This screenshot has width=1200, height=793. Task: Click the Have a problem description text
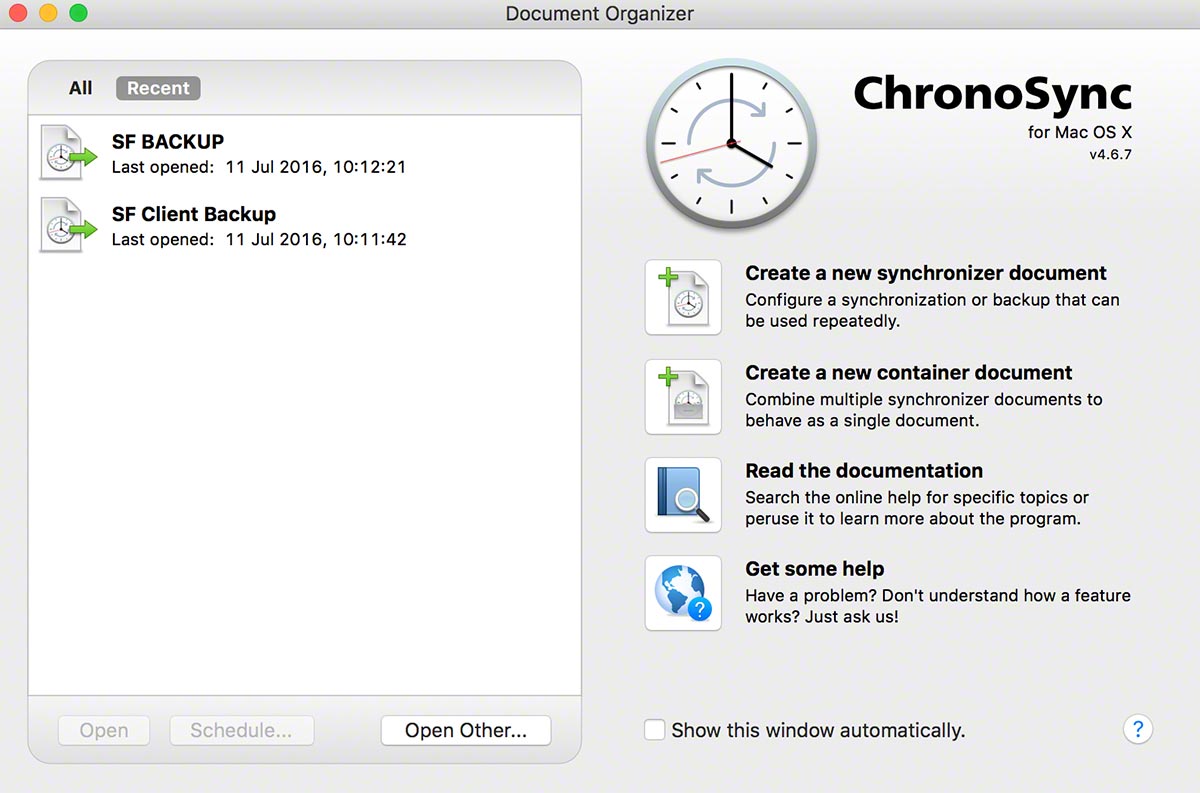point(938,606)
